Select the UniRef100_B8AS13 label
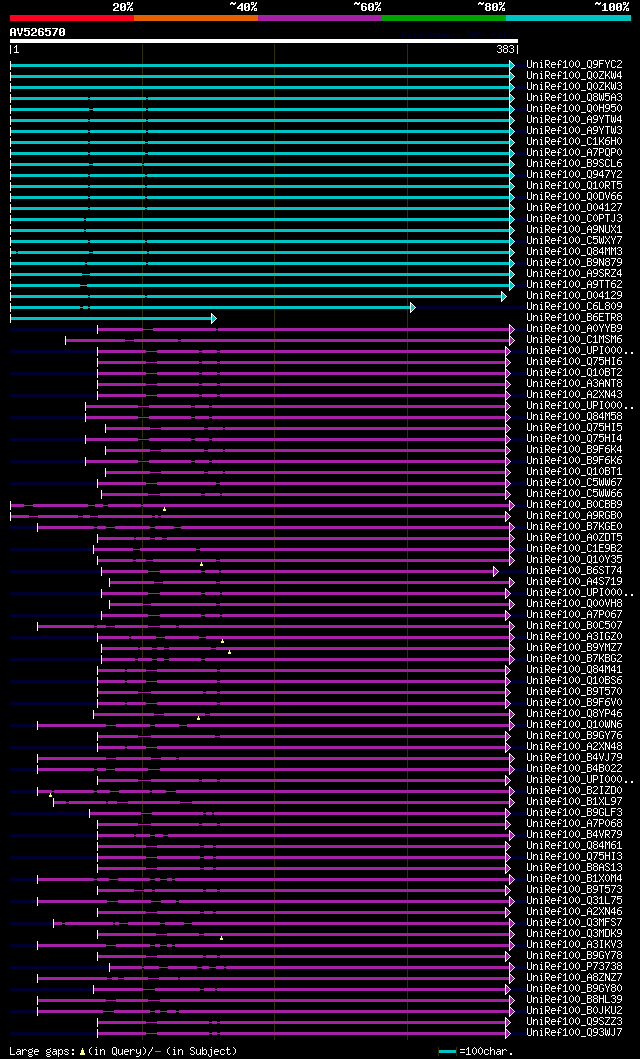 click(575, 869)
